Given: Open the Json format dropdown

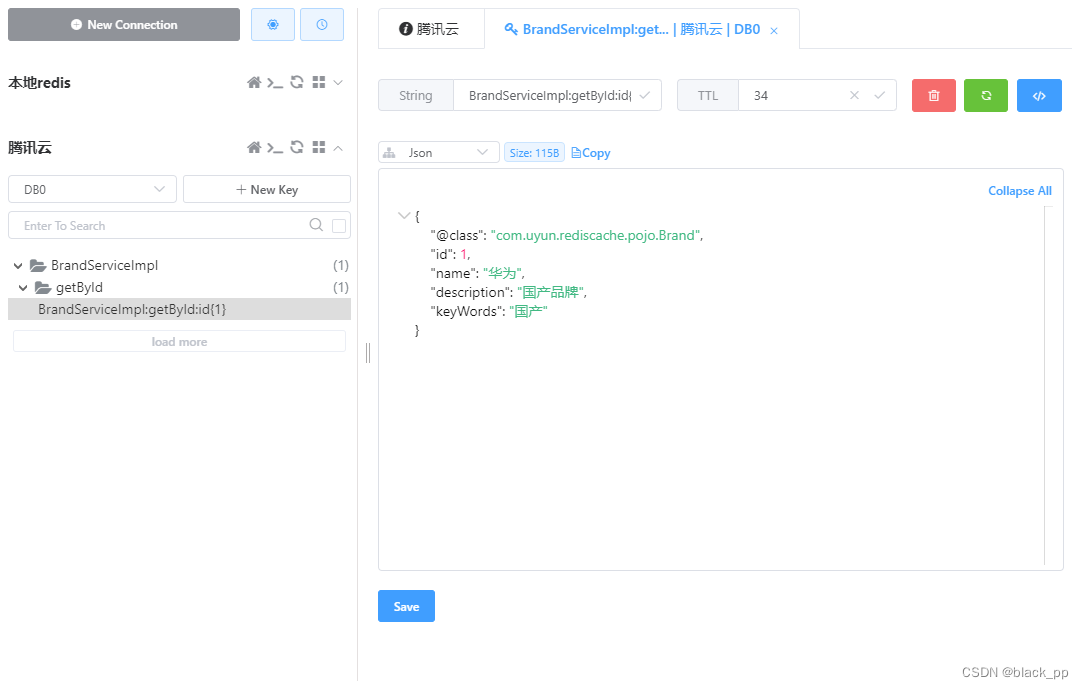Looking at the screenshot, I should 439,153.
